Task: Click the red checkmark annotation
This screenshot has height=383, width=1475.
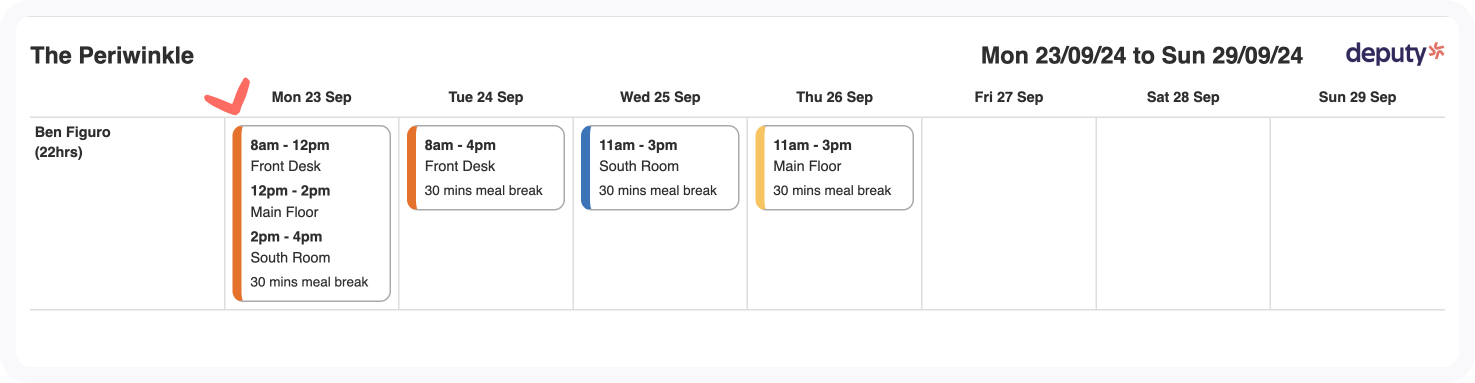Action: [227, 96]
